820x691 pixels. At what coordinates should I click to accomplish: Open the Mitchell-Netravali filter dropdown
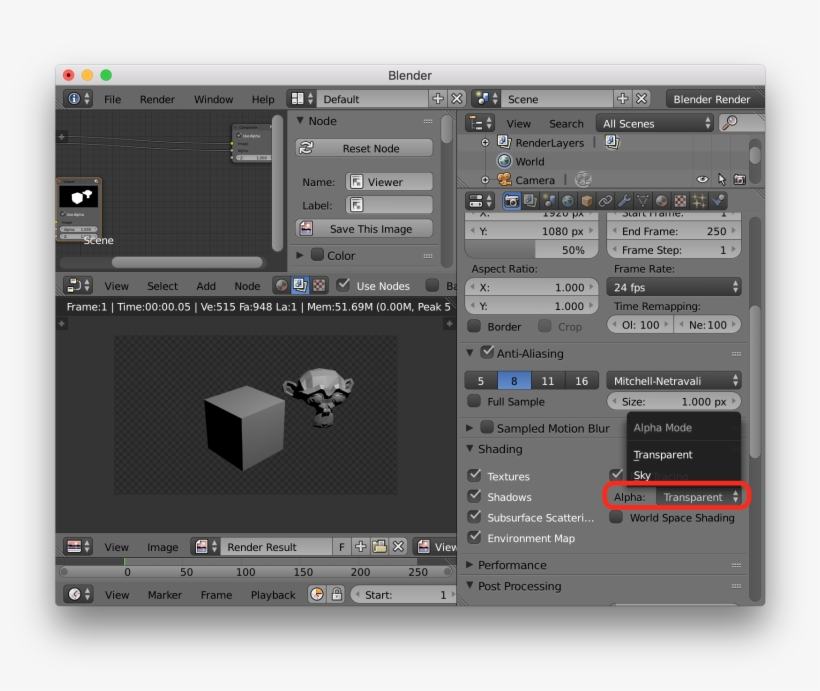click(x=673, y=380)
